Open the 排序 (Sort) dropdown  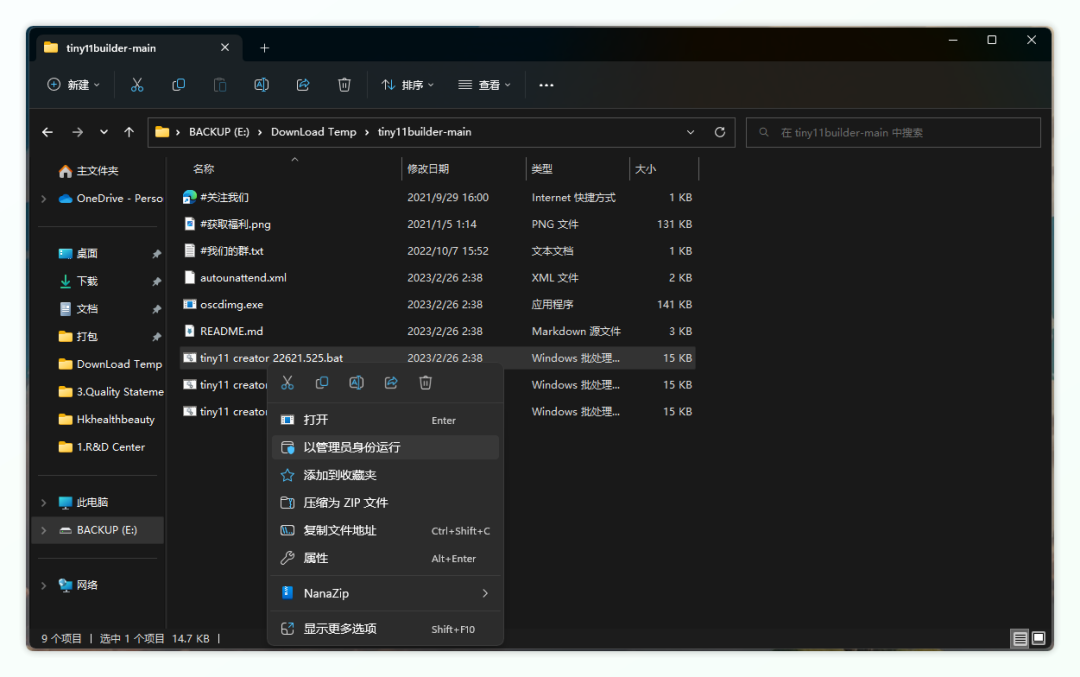tap(408, 85)
